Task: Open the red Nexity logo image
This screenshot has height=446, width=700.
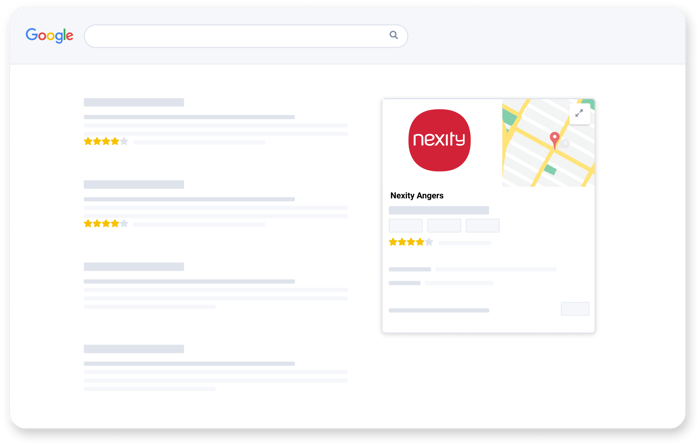Action: tap(439, 140)
